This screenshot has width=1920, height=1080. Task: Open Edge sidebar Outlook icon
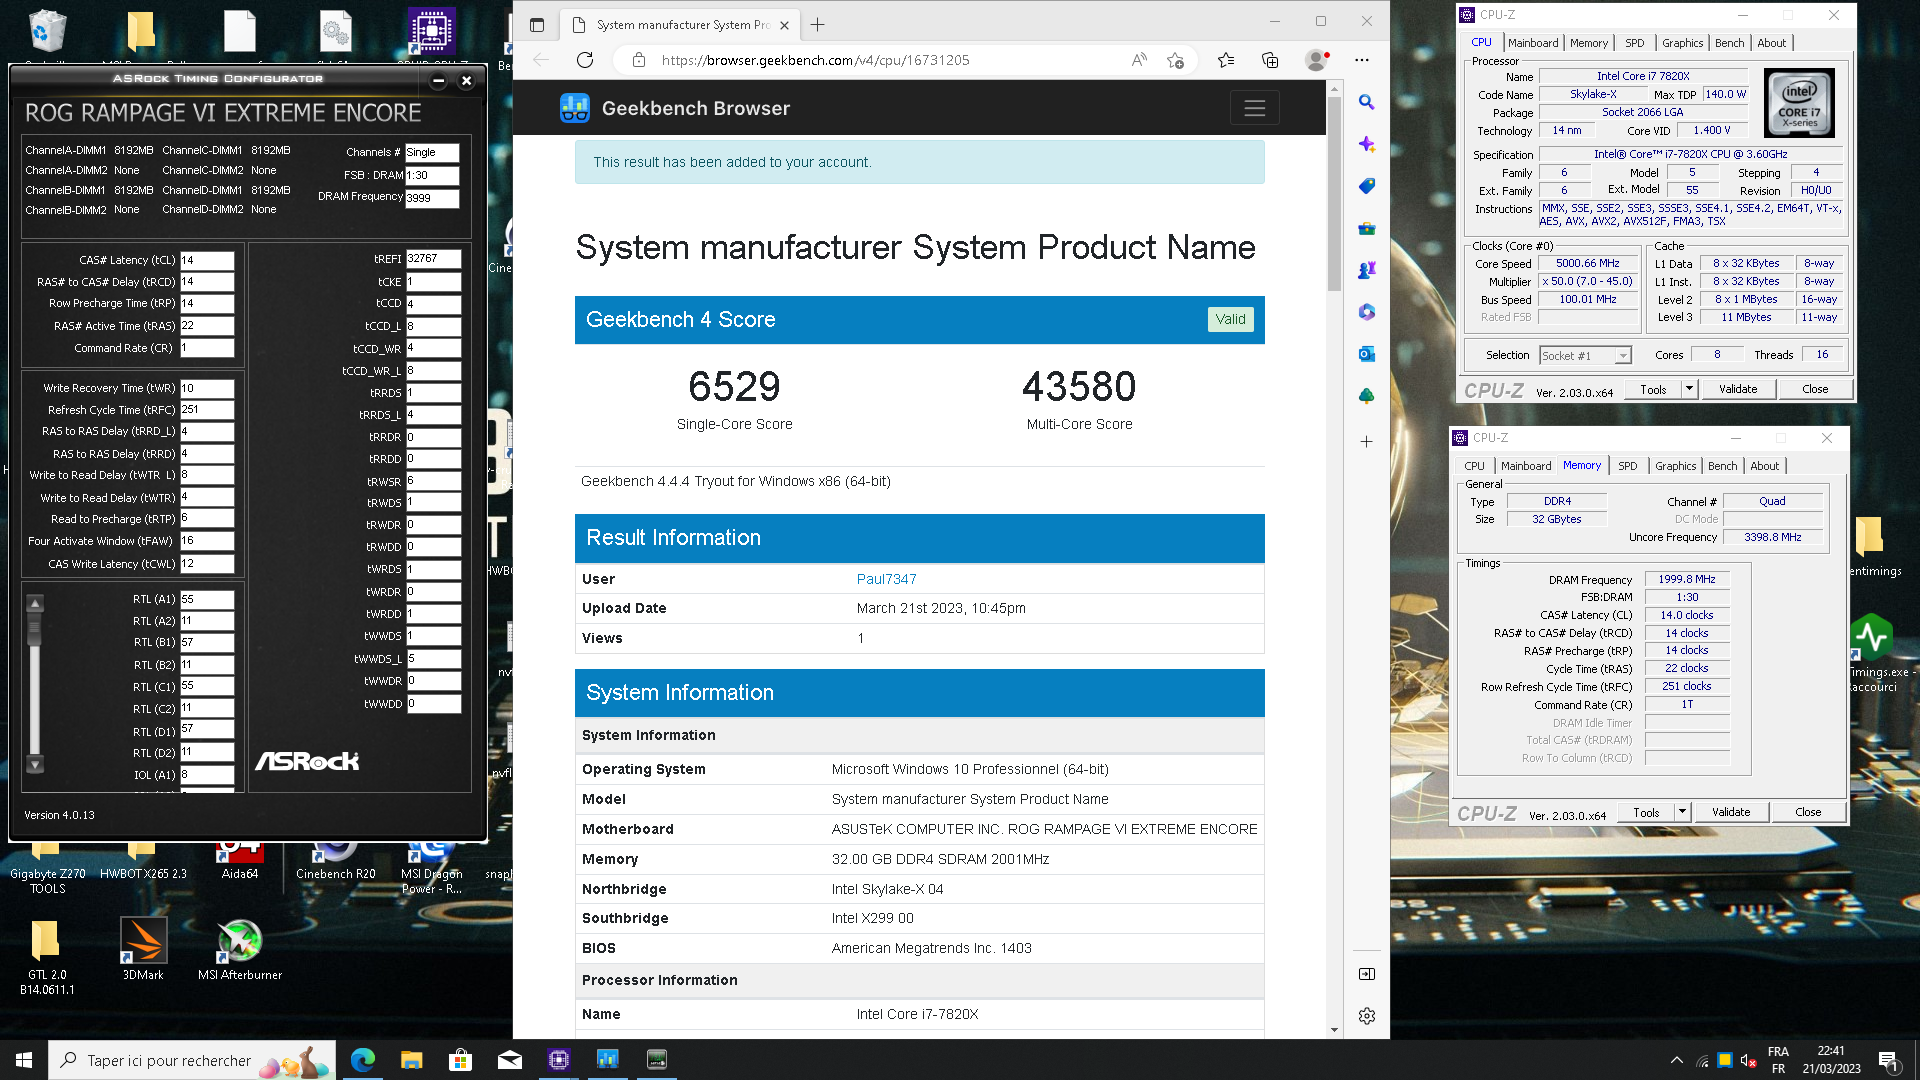1366,354
